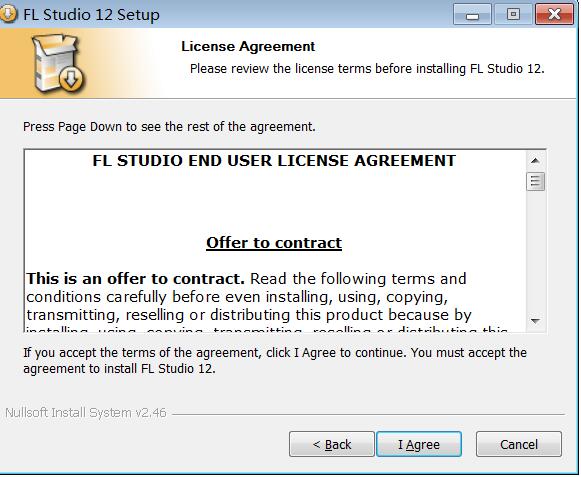Click the license scrollbar thumb grip
The width and height of the screenshot is (581, 477).
click(x=535, y=181)
